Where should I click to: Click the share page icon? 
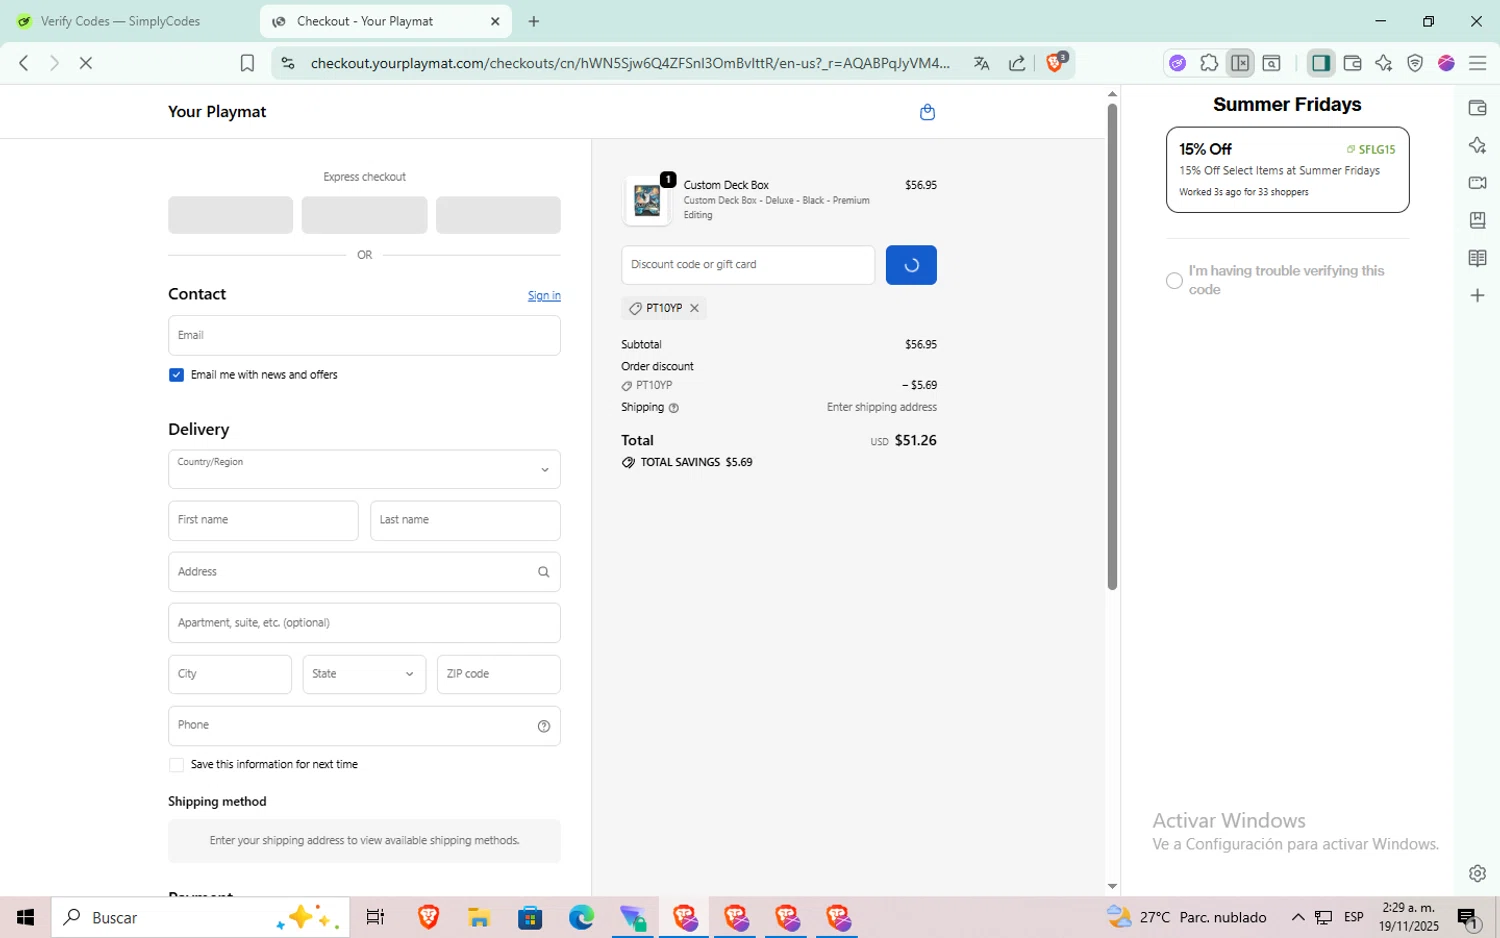click(1017, 63)
